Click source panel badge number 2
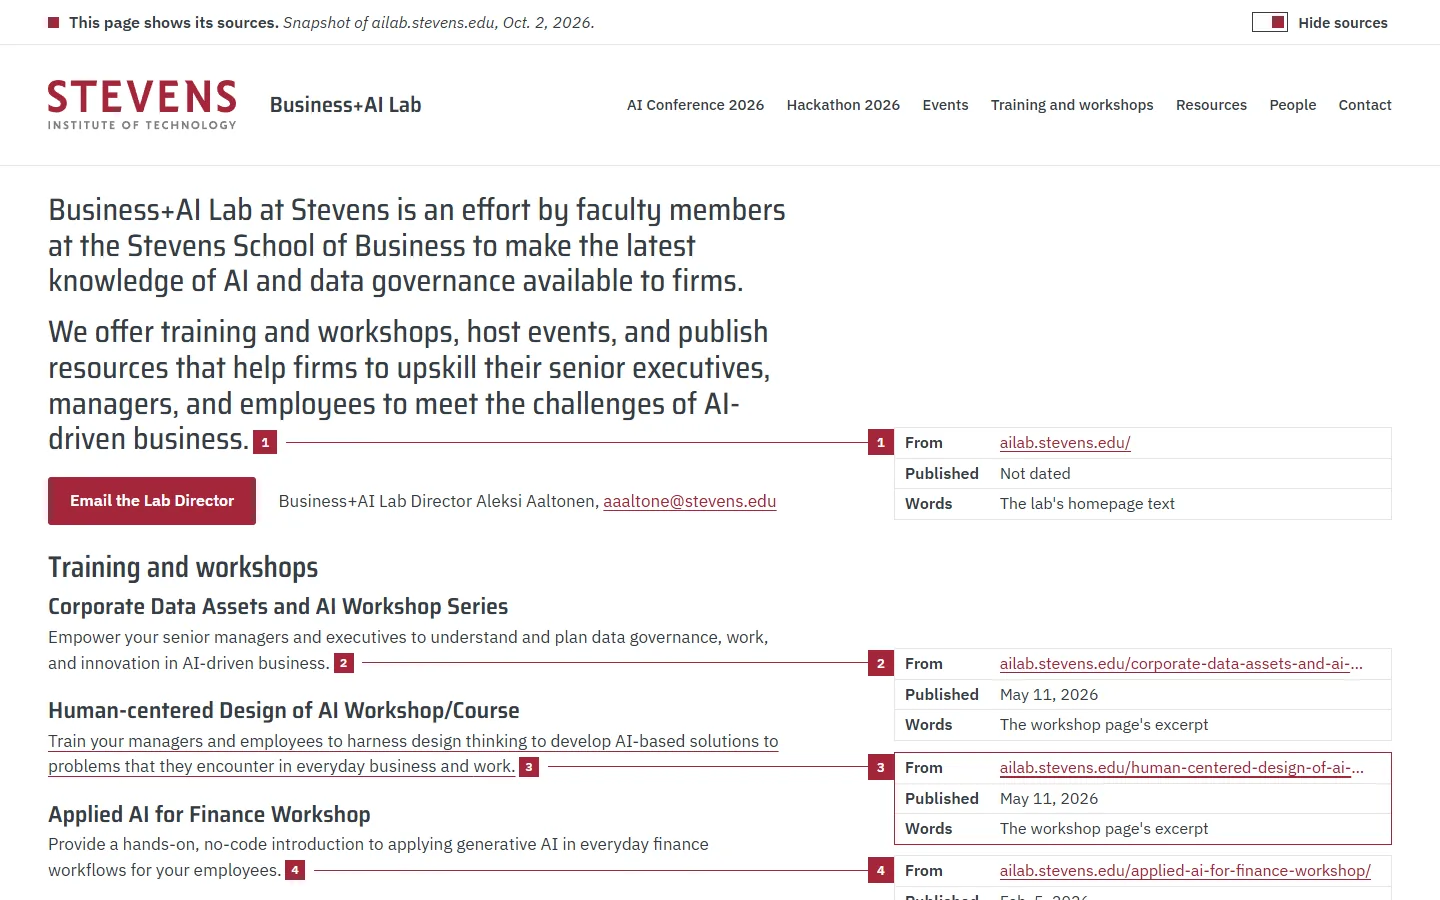Viewport: 1440px width, 900px height. point(881,663)
